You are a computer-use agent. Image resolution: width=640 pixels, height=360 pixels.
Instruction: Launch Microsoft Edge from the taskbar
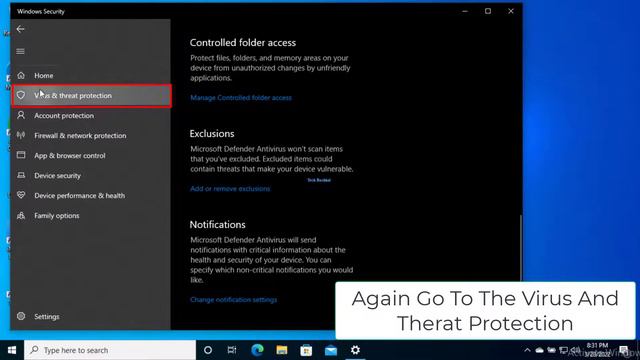pyautogui.click(x=257, y=350)
